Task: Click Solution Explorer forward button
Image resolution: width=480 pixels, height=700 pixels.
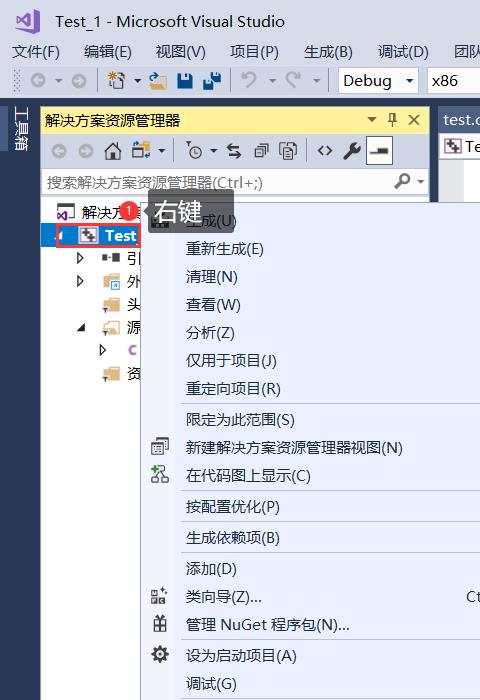Action: click(86, 151)
